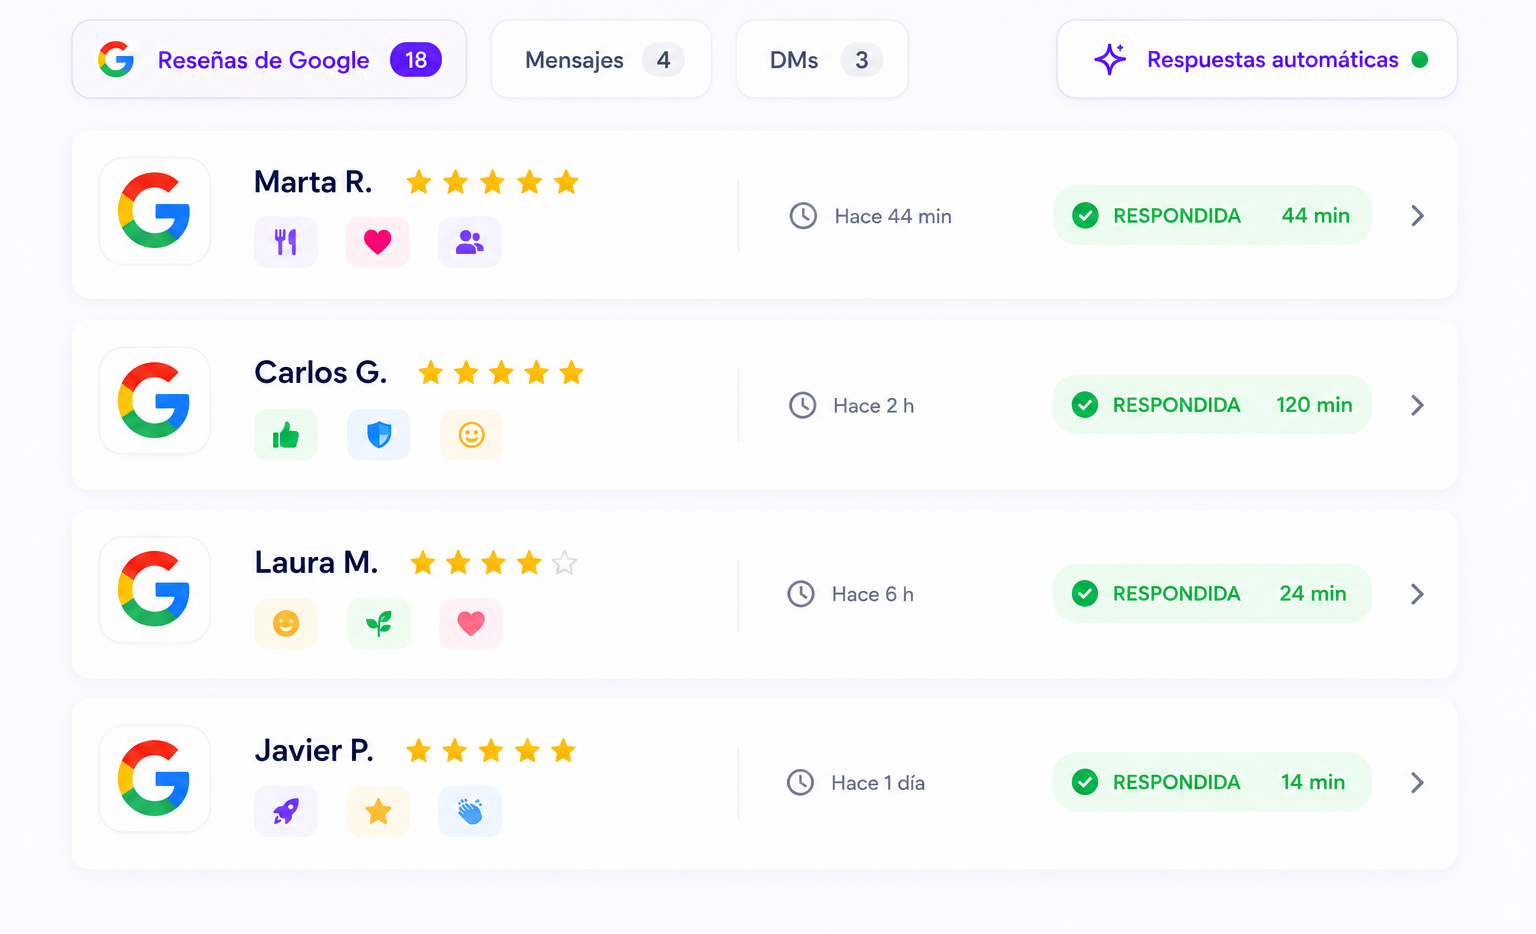Select the people group tag on Marta R.

coord(470,242)
